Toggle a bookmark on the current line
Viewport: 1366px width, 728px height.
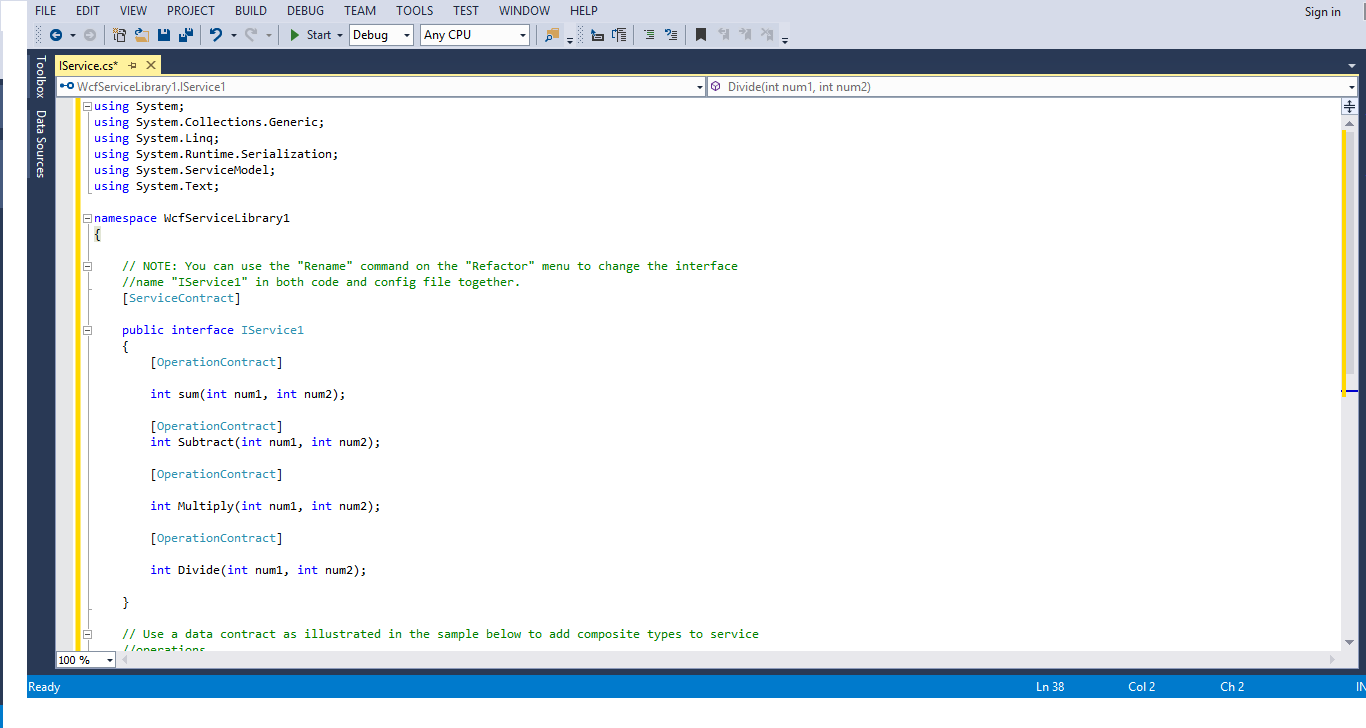pyautogui.click(x=701, y=35)
